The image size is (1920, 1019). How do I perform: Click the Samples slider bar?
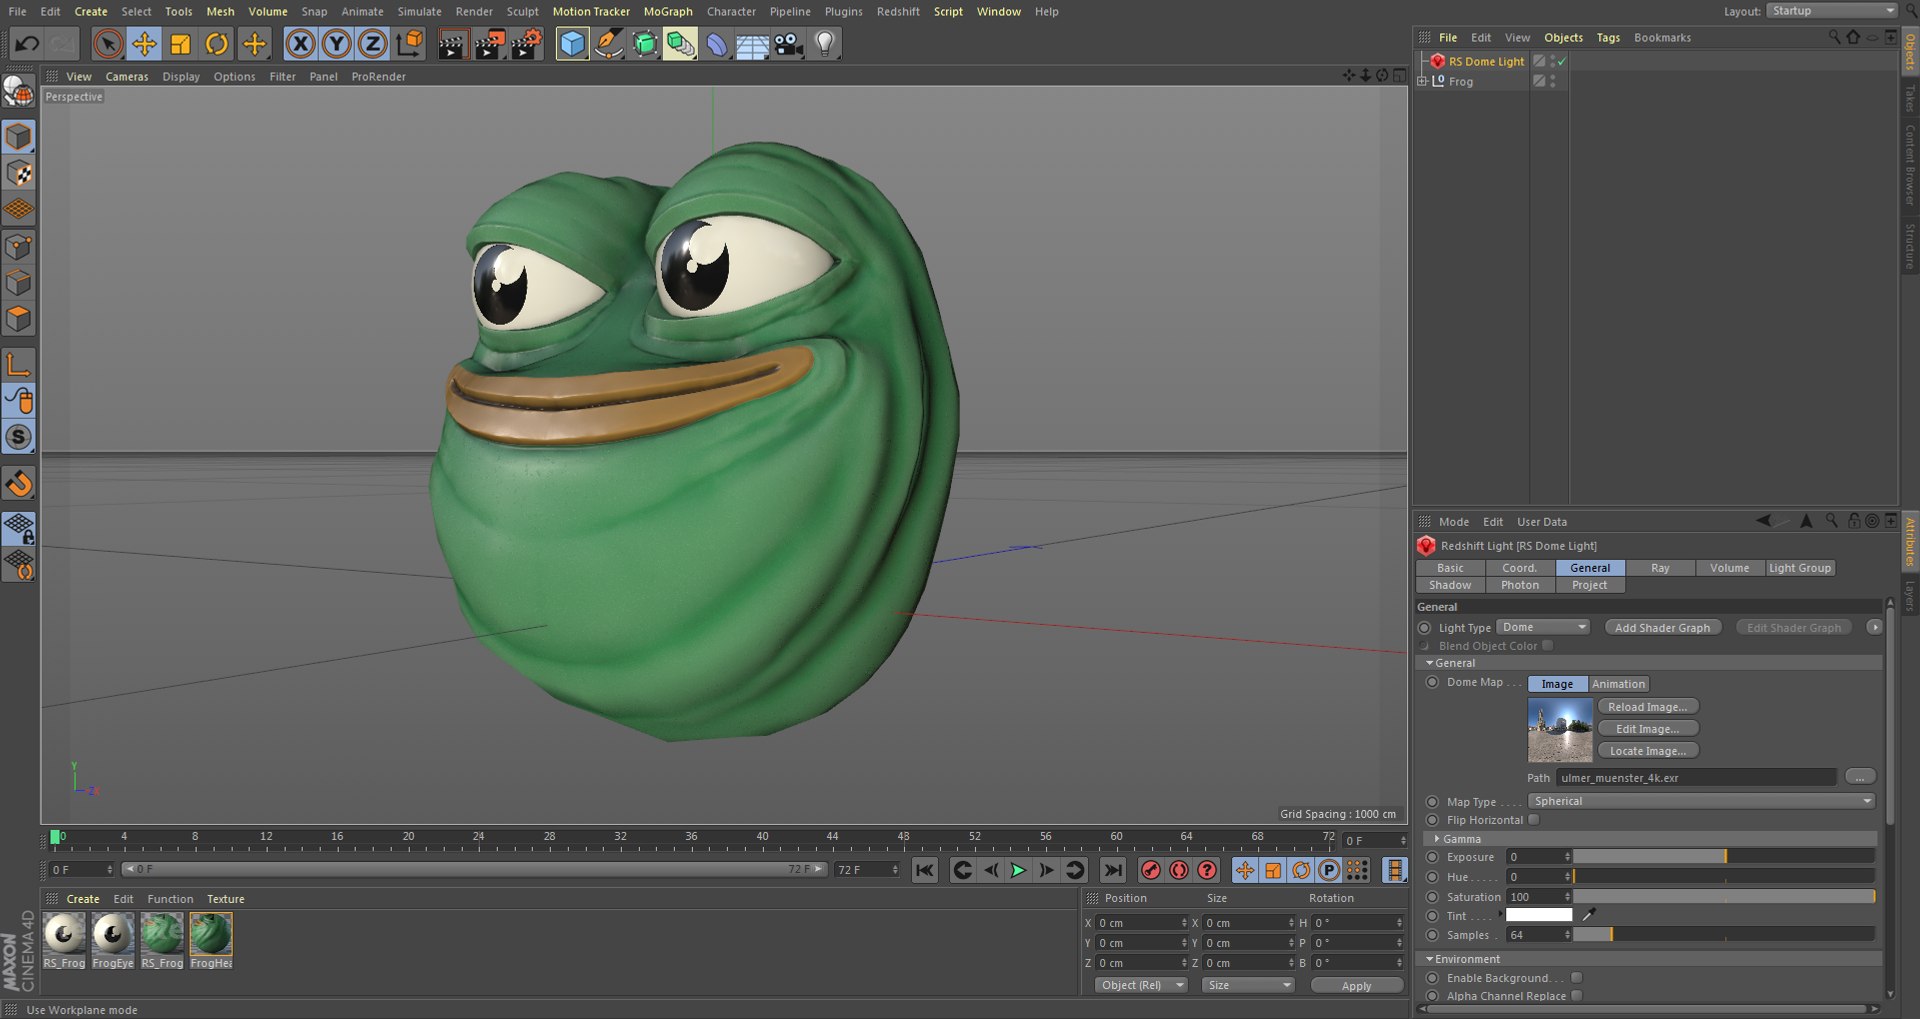click(1724, 935)
